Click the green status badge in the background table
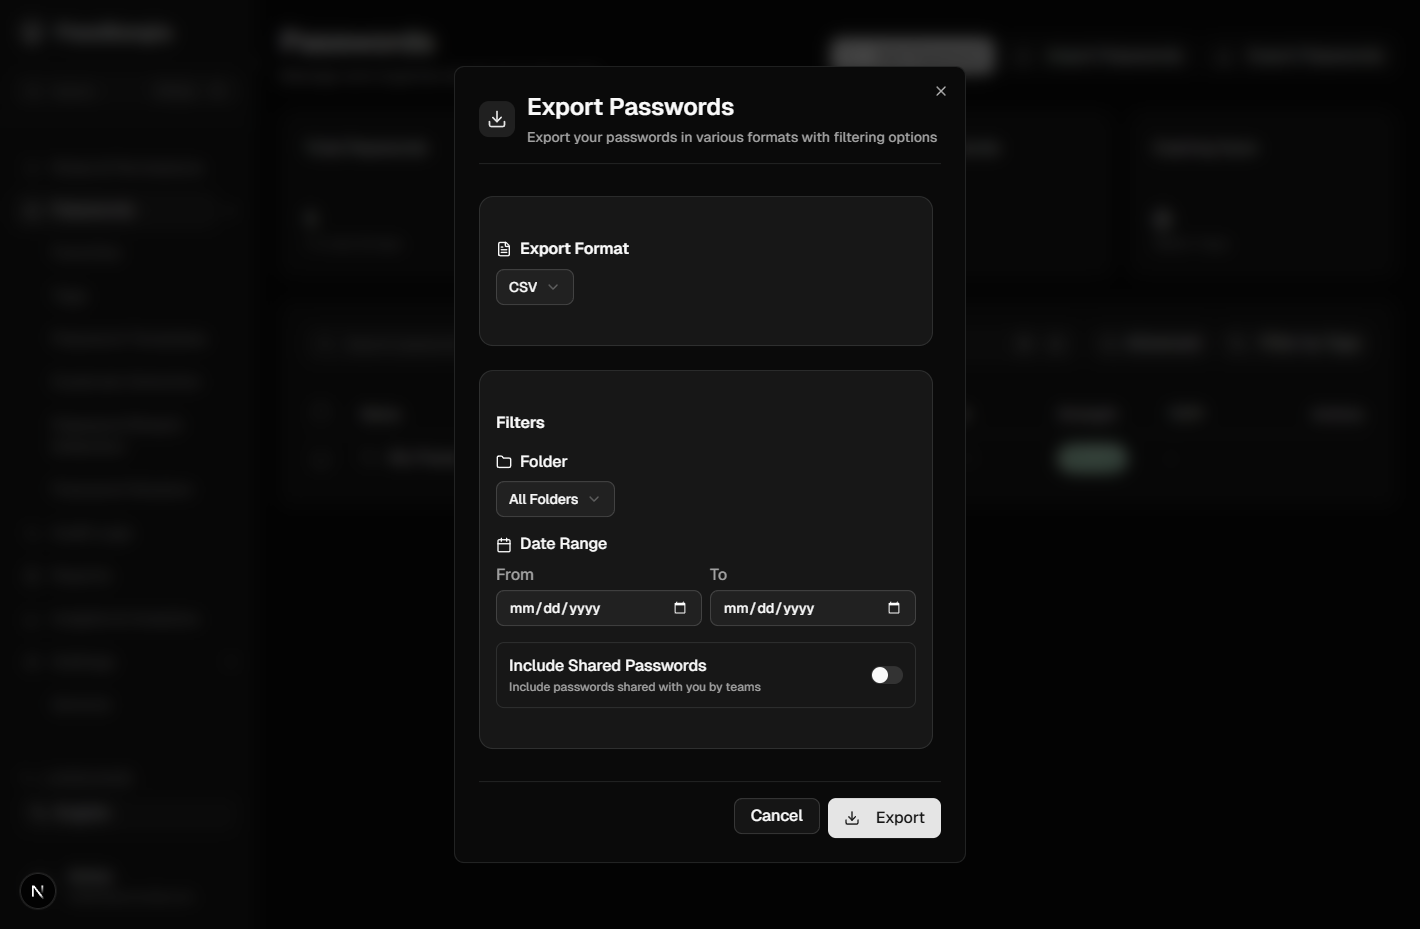This screenshot has width=1420, height=929. coord(1092,458)
